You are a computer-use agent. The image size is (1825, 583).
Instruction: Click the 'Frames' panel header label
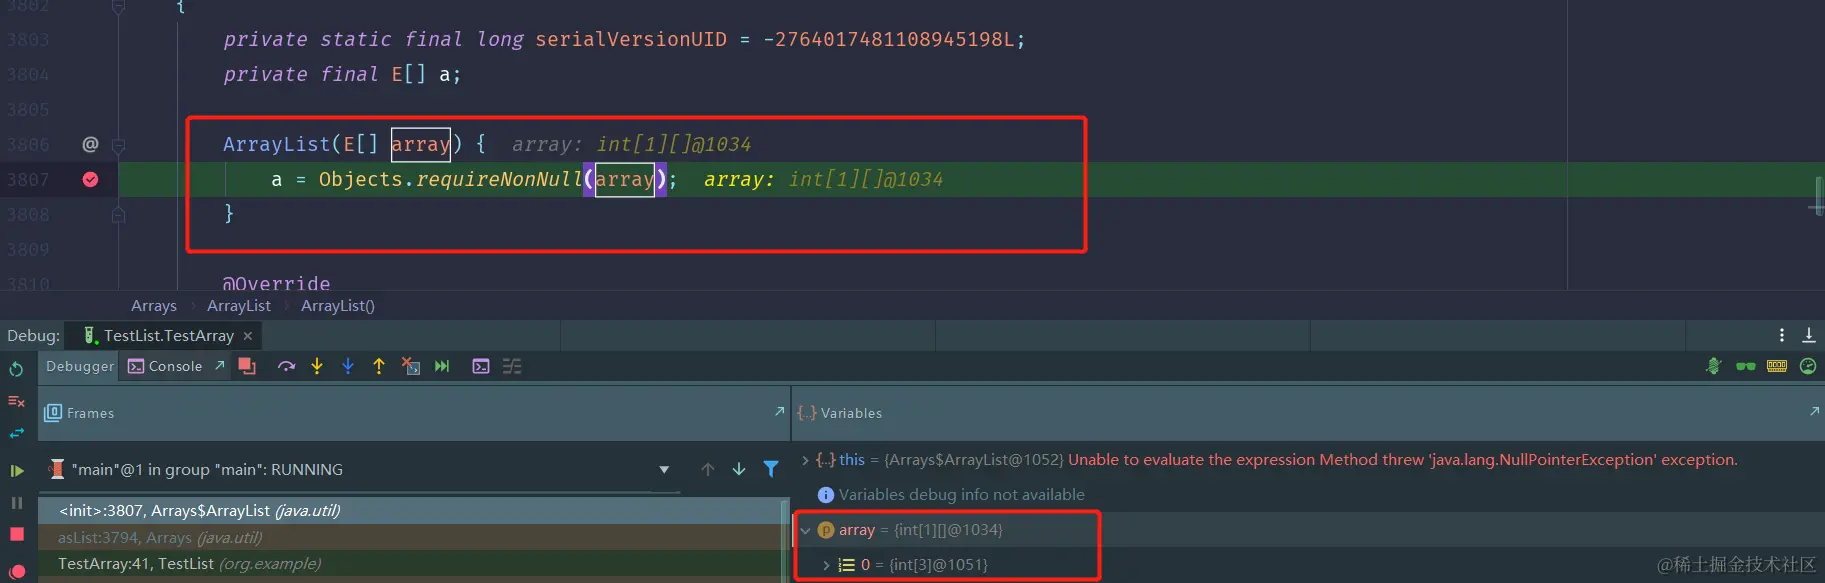point(90,413)
